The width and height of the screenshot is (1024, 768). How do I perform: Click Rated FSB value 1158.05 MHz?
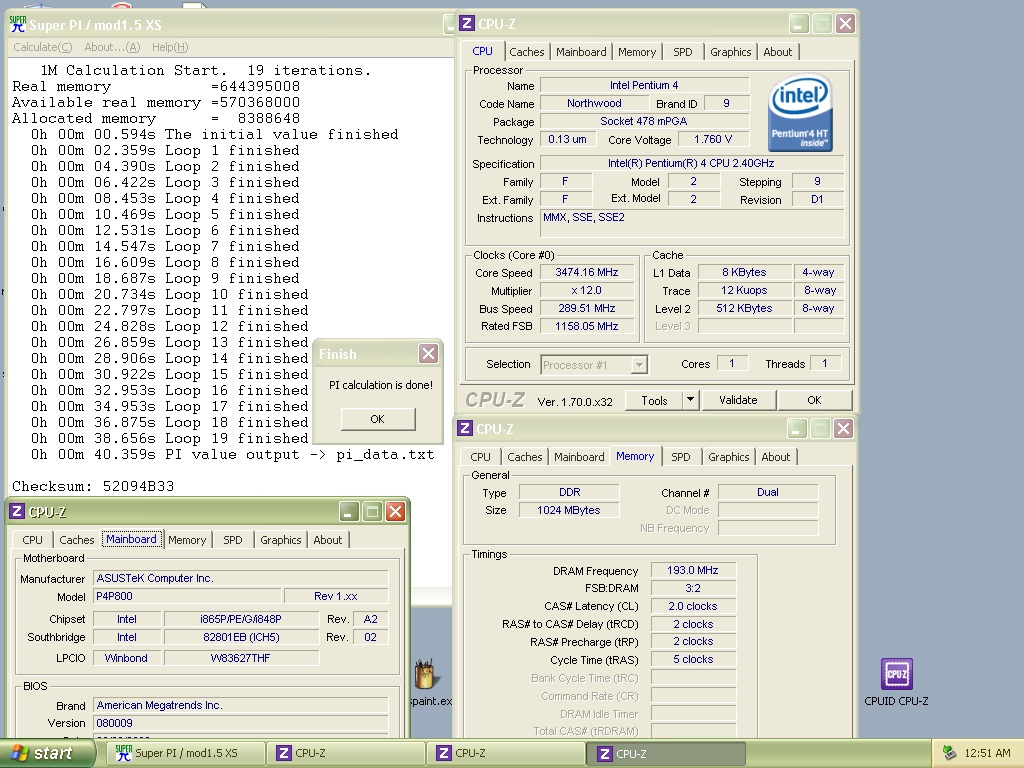[x=586, y=326]
